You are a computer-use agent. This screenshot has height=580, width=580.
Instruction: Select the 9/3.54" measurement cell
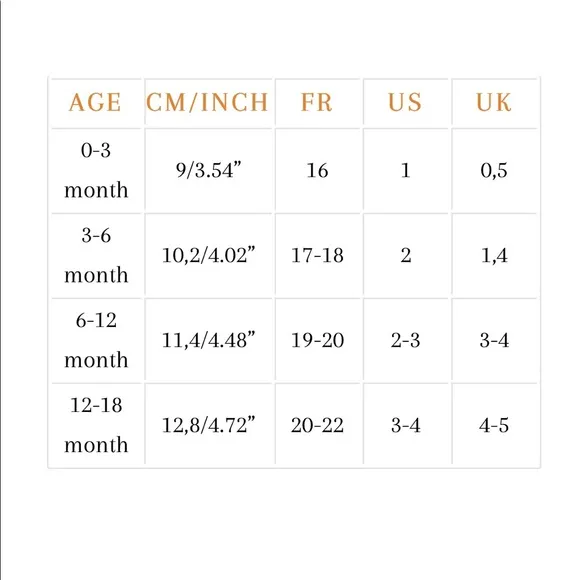(x=209, y=170)
